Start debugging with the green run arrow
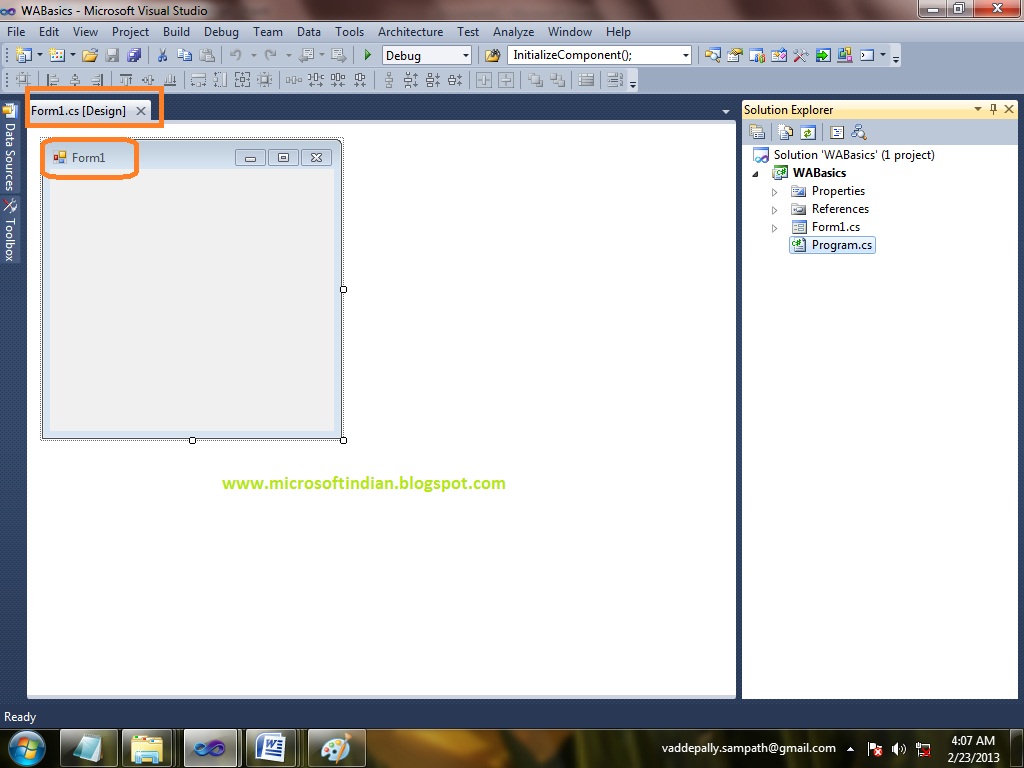The height and width of the screenshot is (768, 1024). pos(367,55)
